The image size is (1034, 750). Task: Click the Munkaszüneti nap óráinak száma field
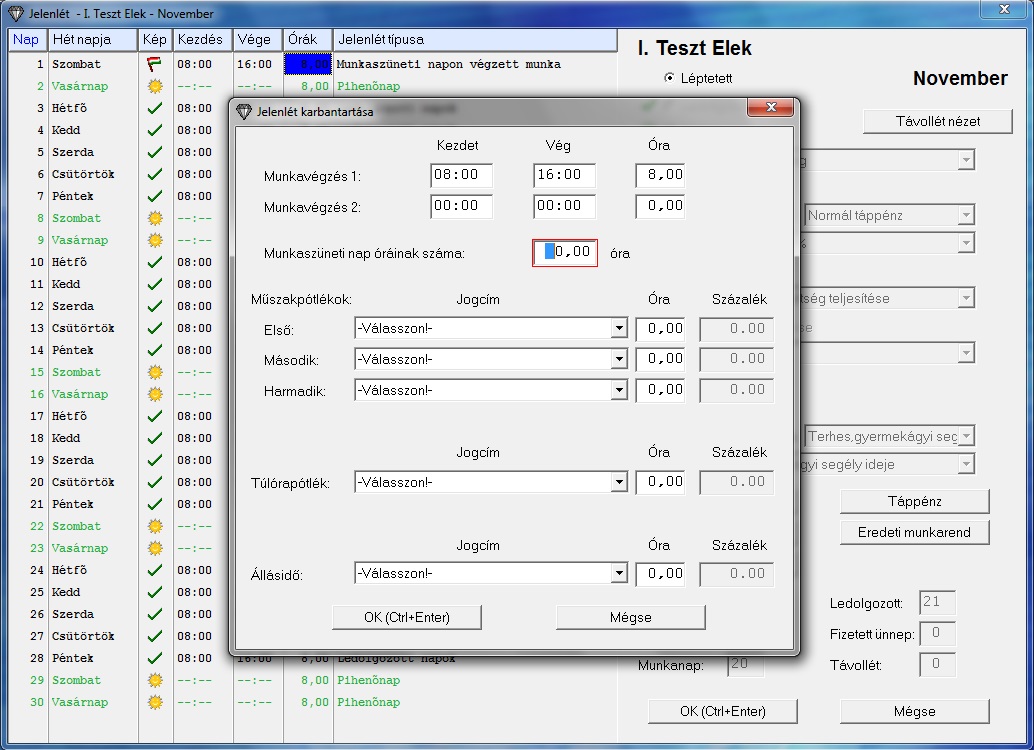565,253
